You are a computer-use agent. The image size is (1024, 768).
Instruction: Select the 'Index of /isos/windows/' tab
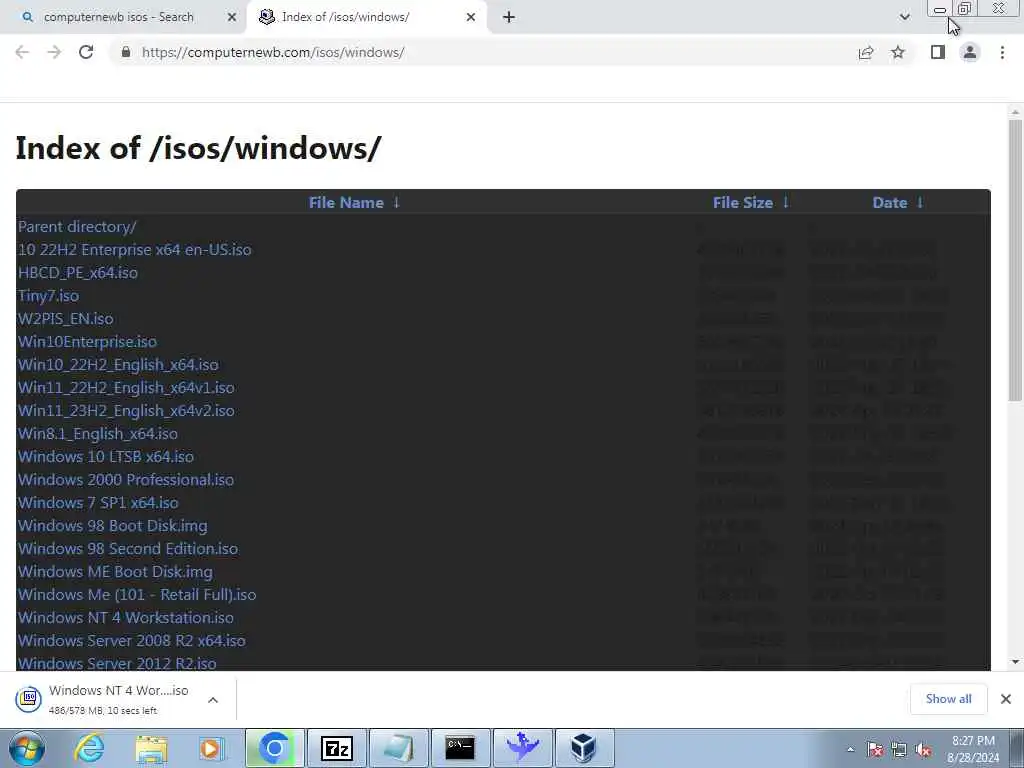click(x=345, y=17)
